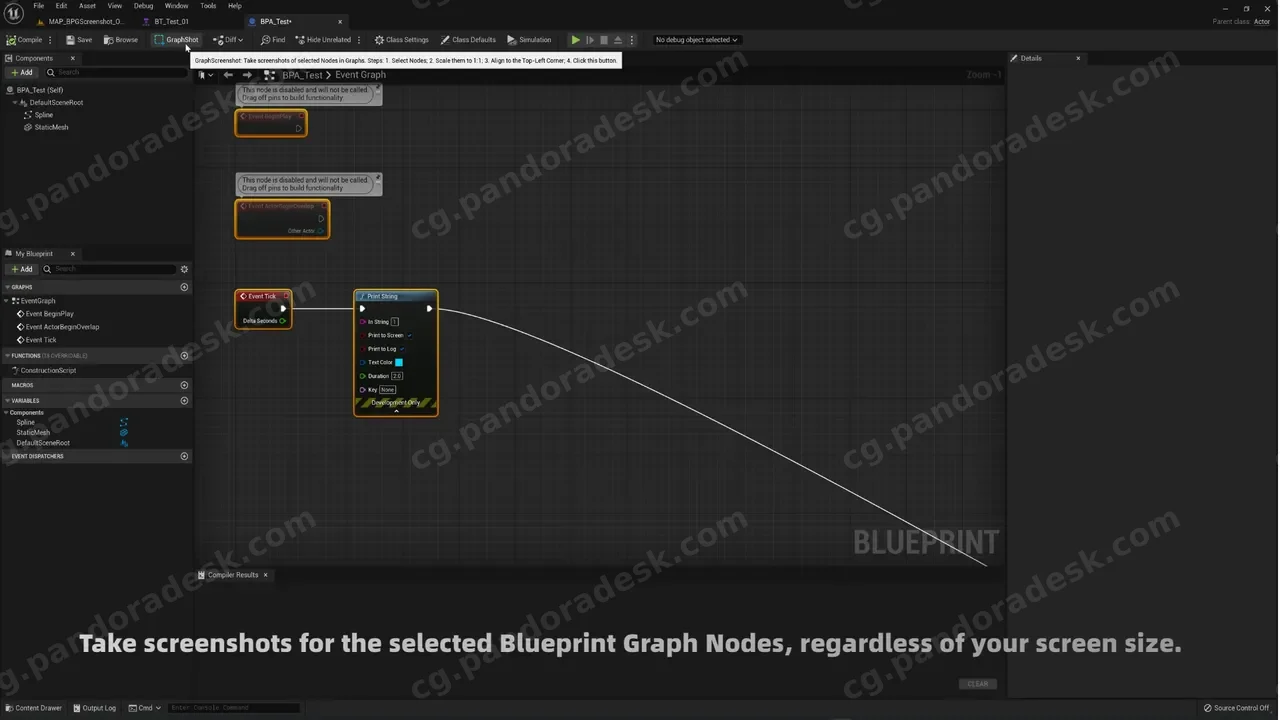Screen dimensions: 1280x720
Task: Click the Components panel search field
Action: [115, 72]
